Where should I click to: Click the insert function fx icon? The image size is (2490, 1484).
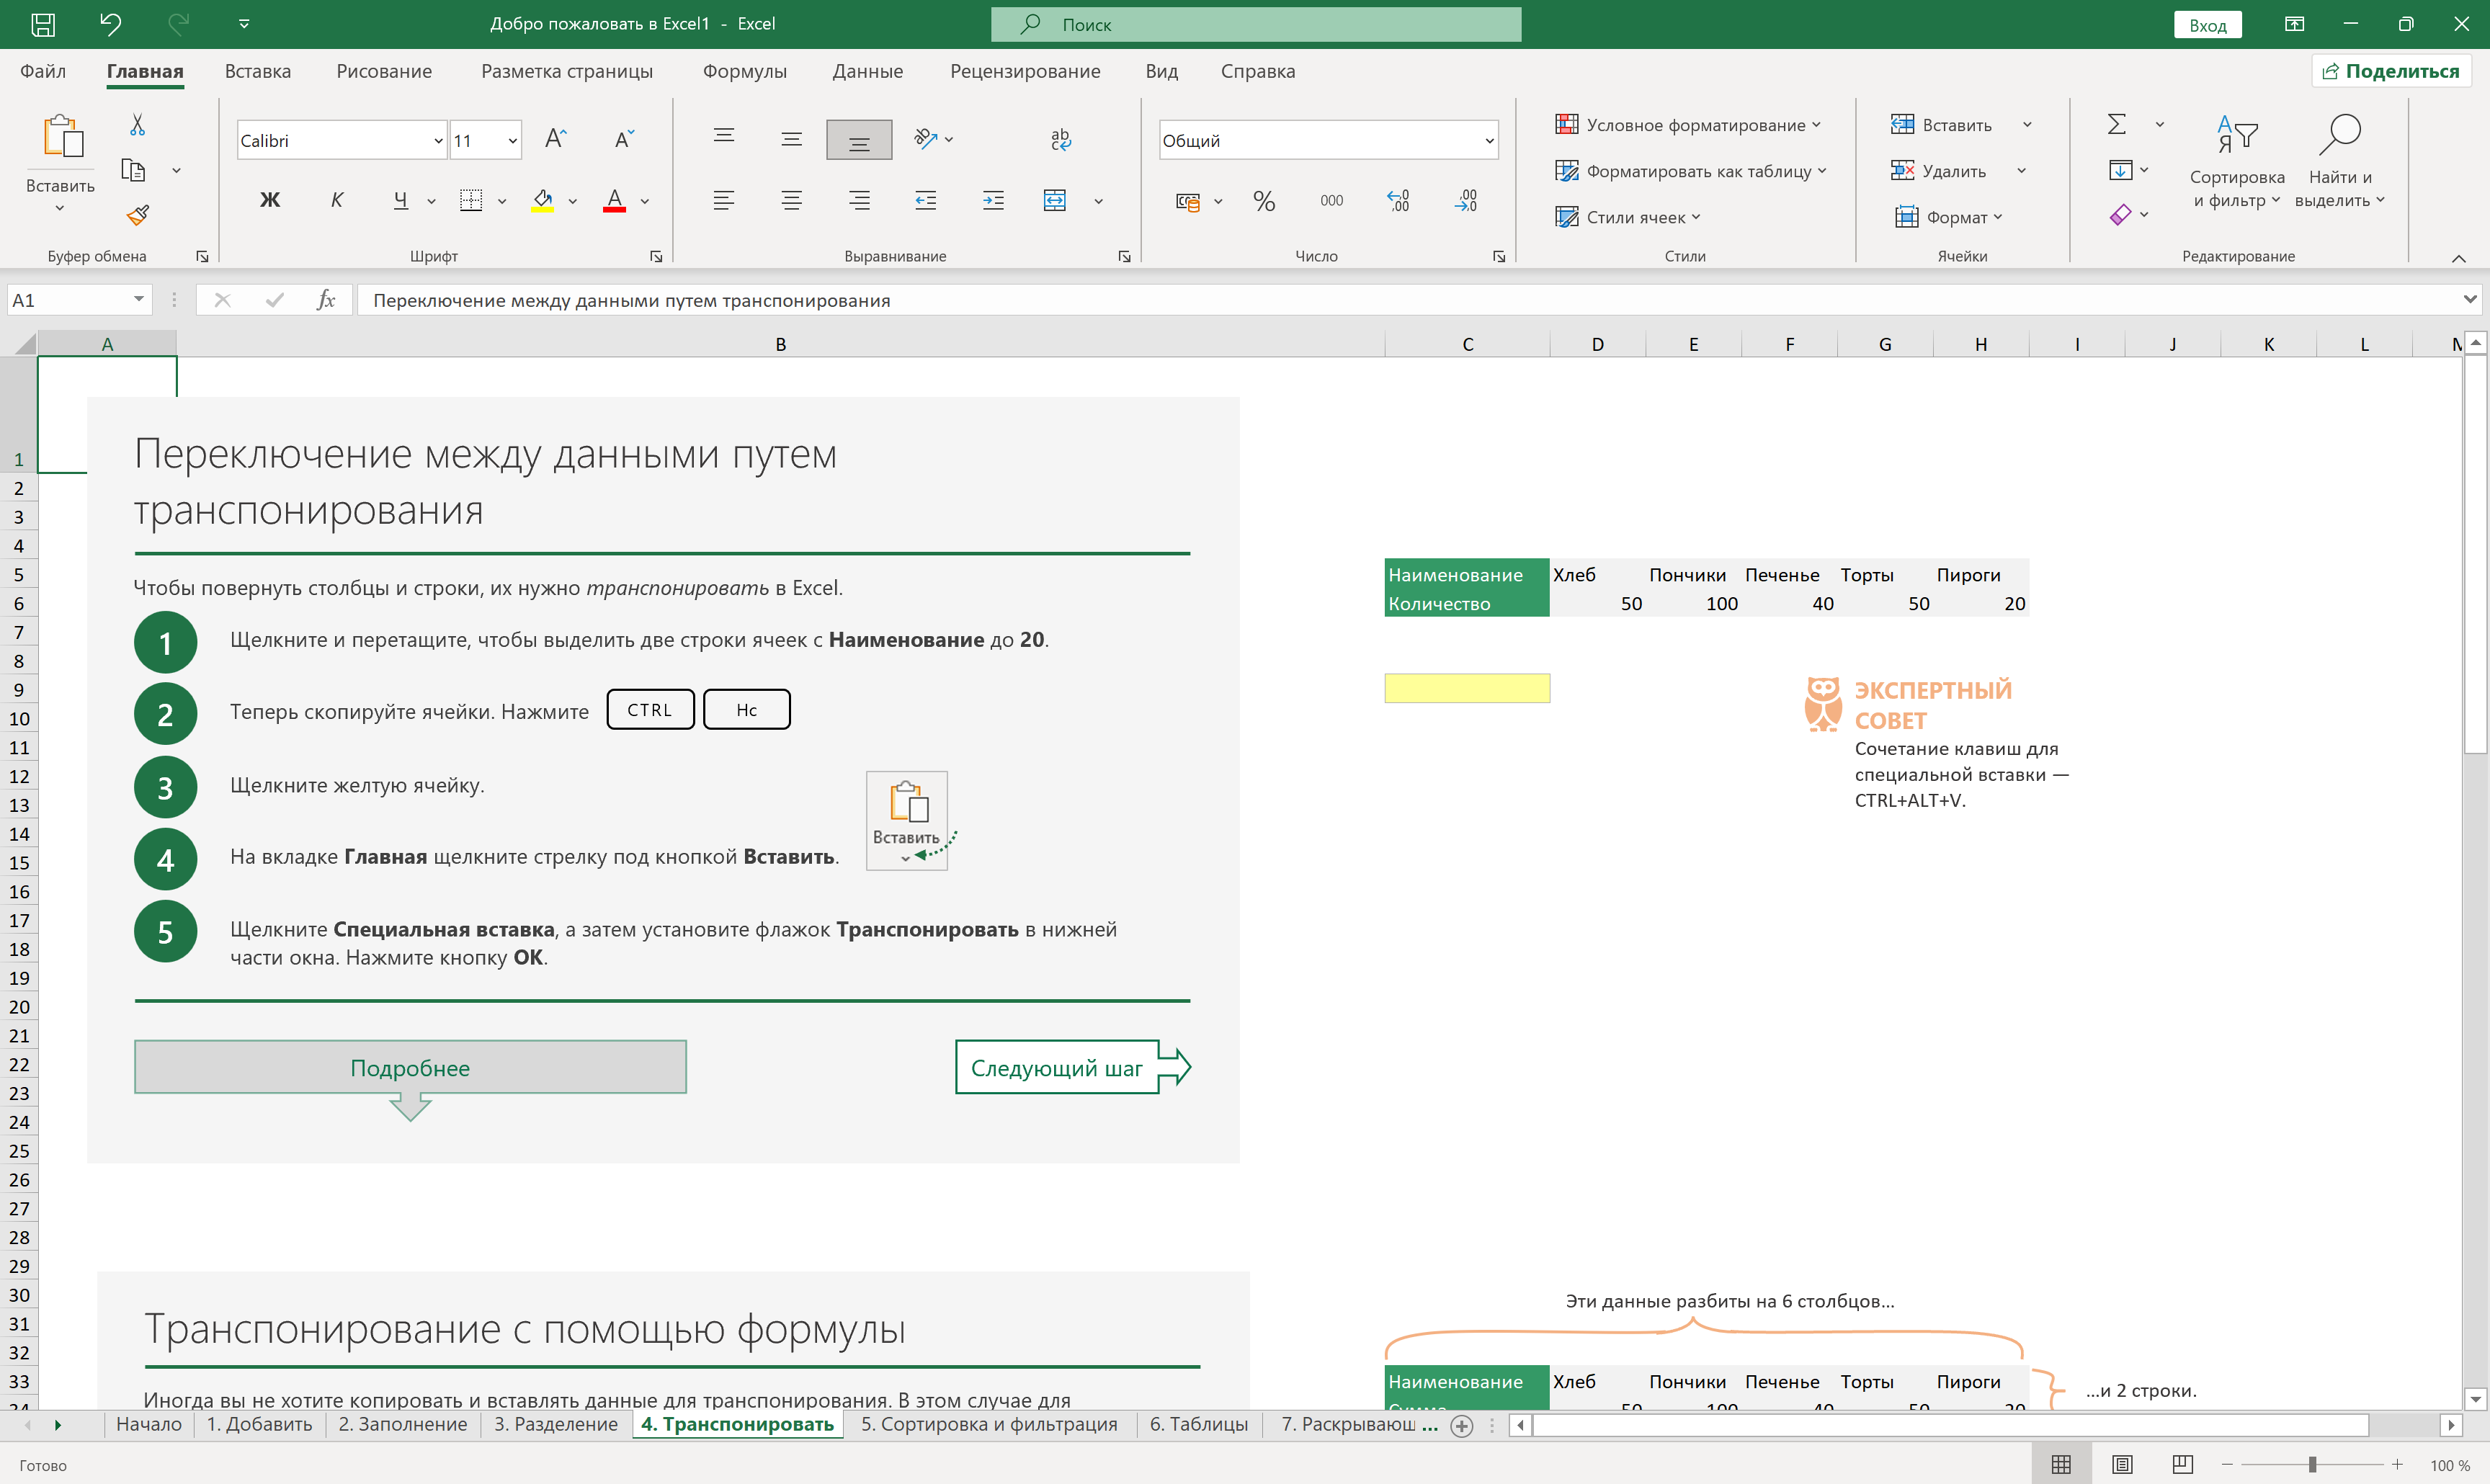[325, 300]
